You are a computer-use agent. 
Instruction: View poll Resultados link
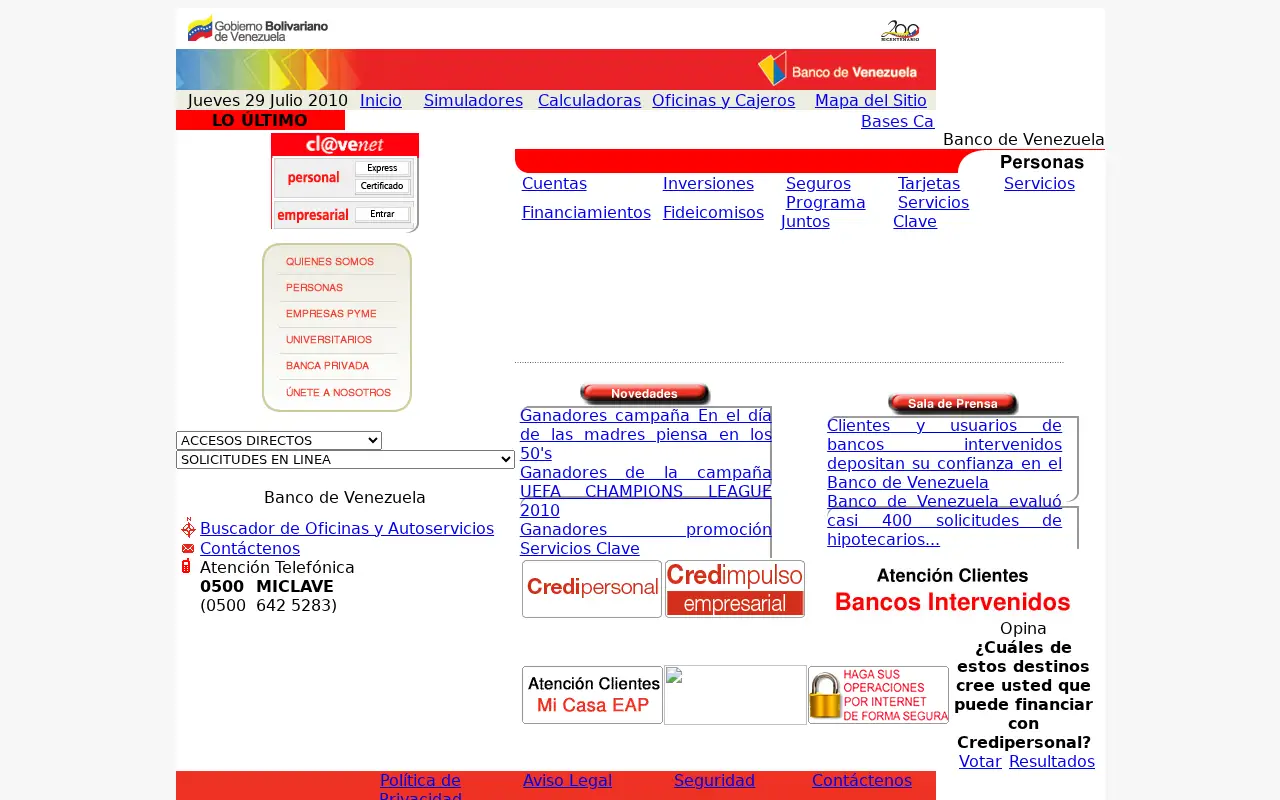tap(1052, 761)
